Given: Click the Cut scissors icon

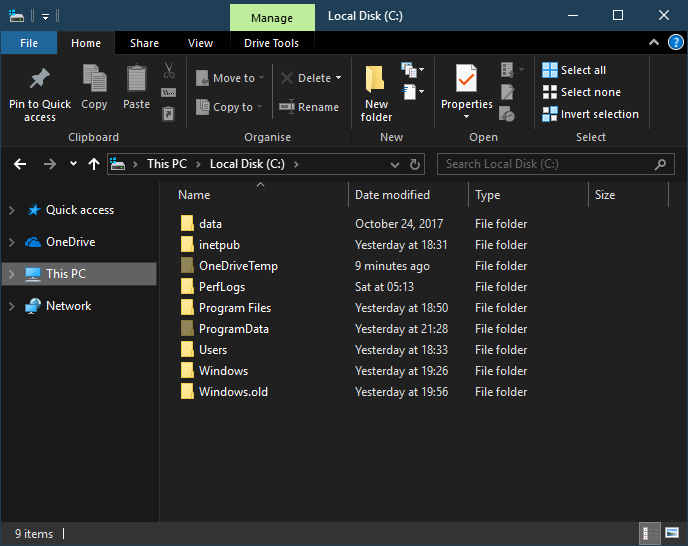Looking at the screenshot, I should coord(169,70).
